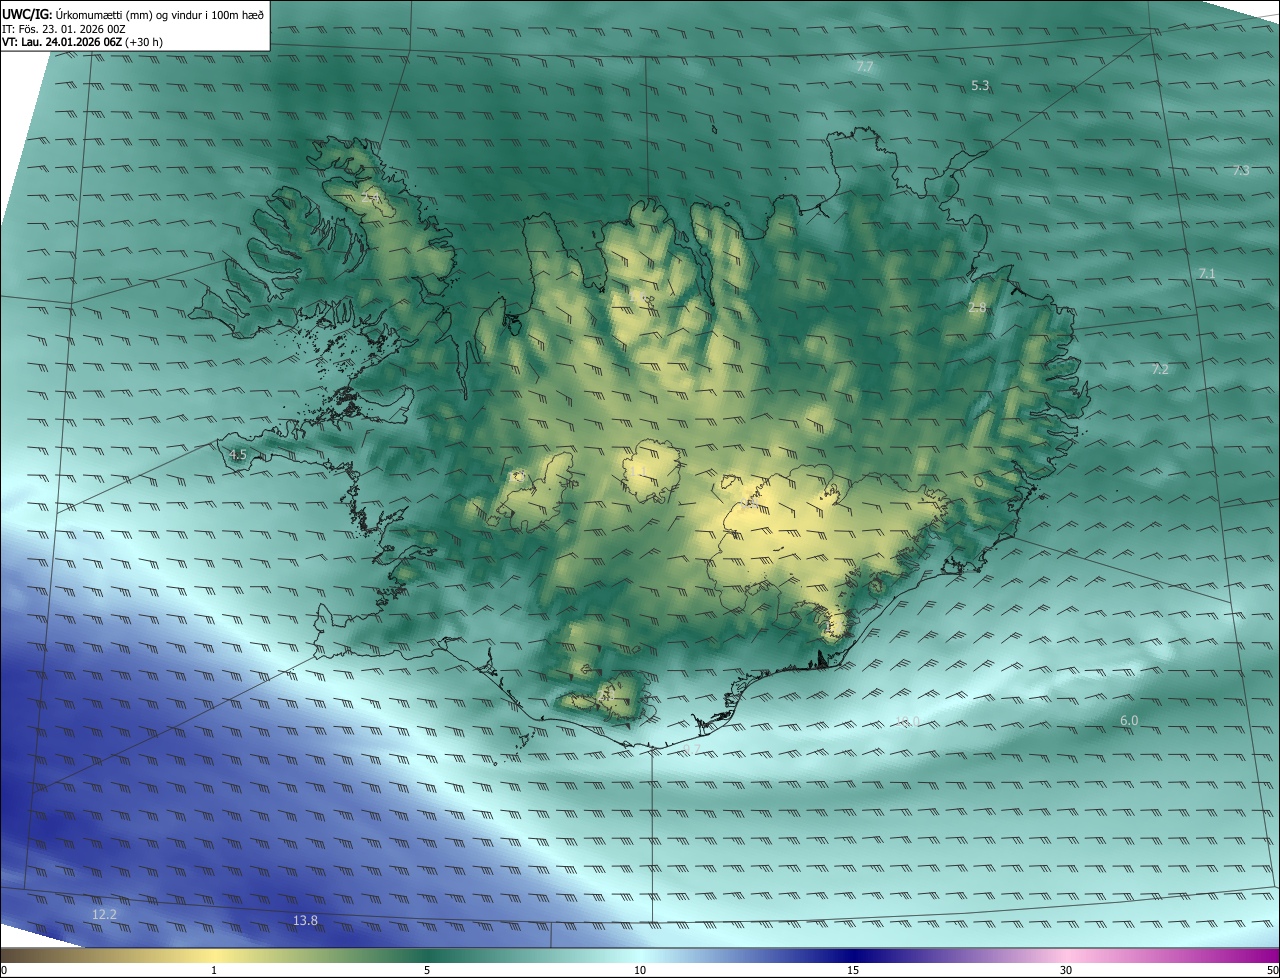This screenshot has width=1280, height=978.
Task: Click the 13.8 value label
Action: coord(305,921)
